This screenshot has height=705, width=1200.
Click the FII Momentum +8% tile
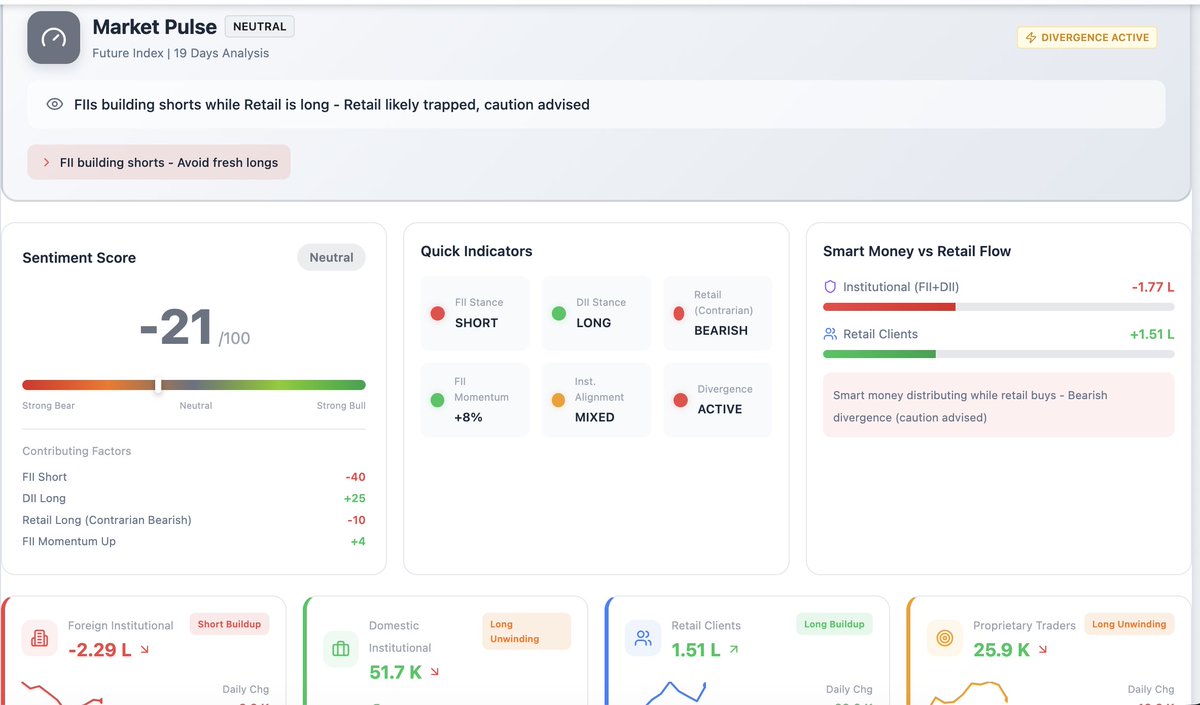[x=475, y=400]
